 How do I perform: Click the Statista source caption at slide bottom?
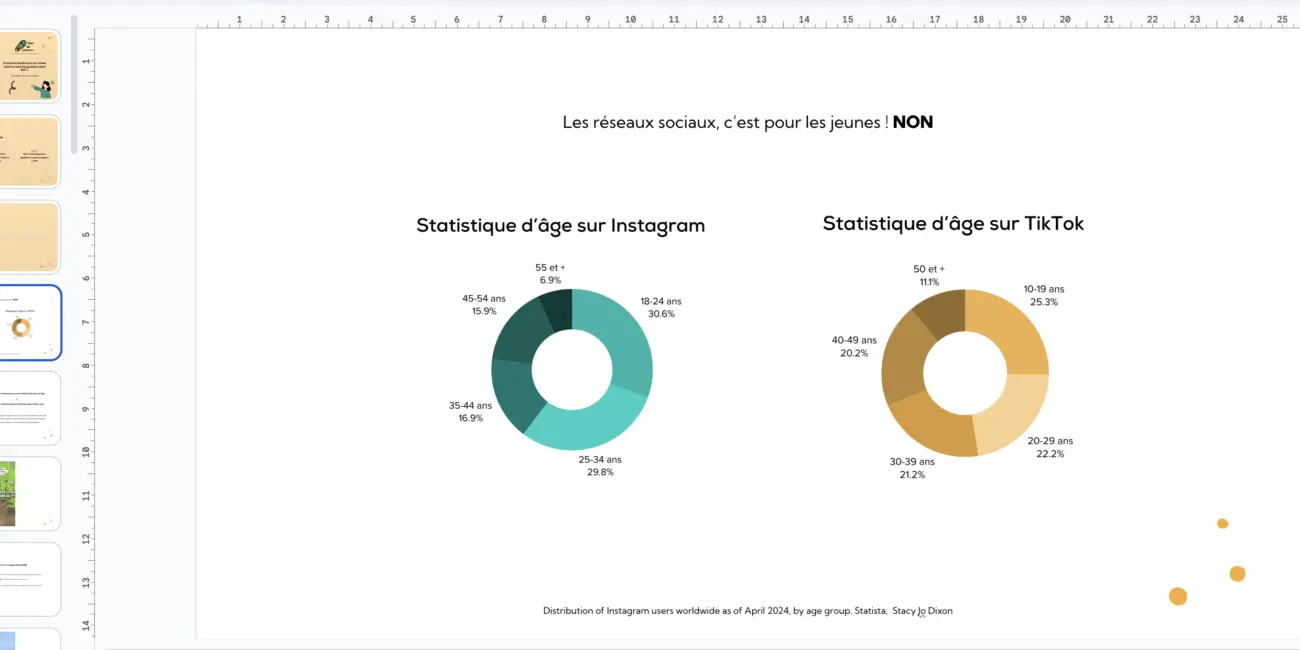(x=747, y=611)
